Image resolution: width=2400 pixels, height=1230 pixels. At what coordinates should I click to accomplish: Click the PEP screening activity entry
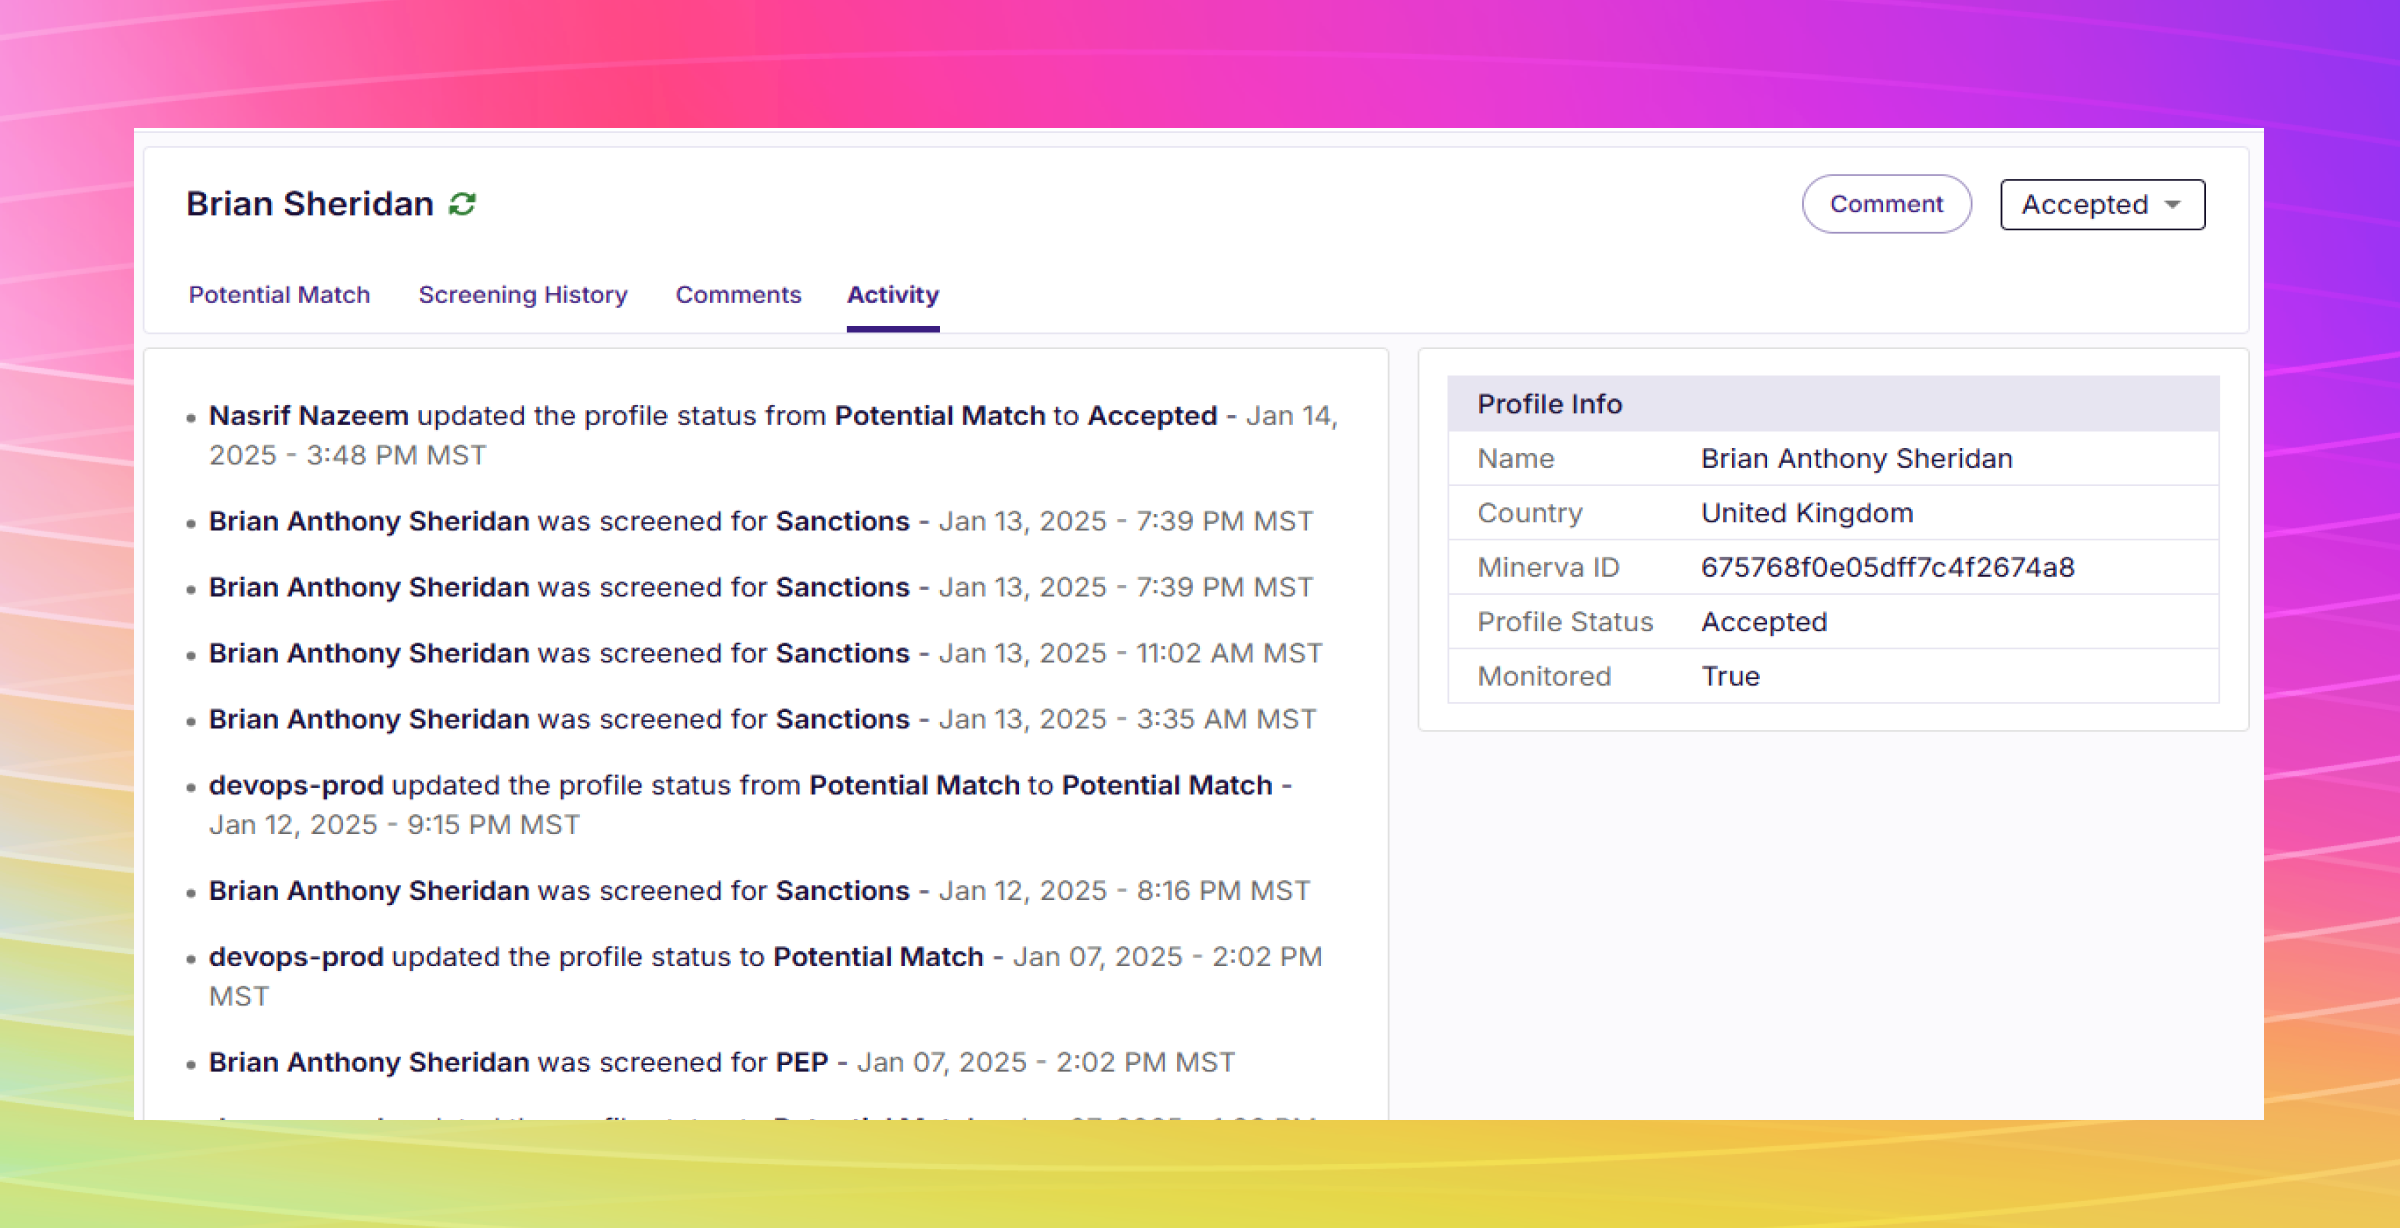[720, 1063]
